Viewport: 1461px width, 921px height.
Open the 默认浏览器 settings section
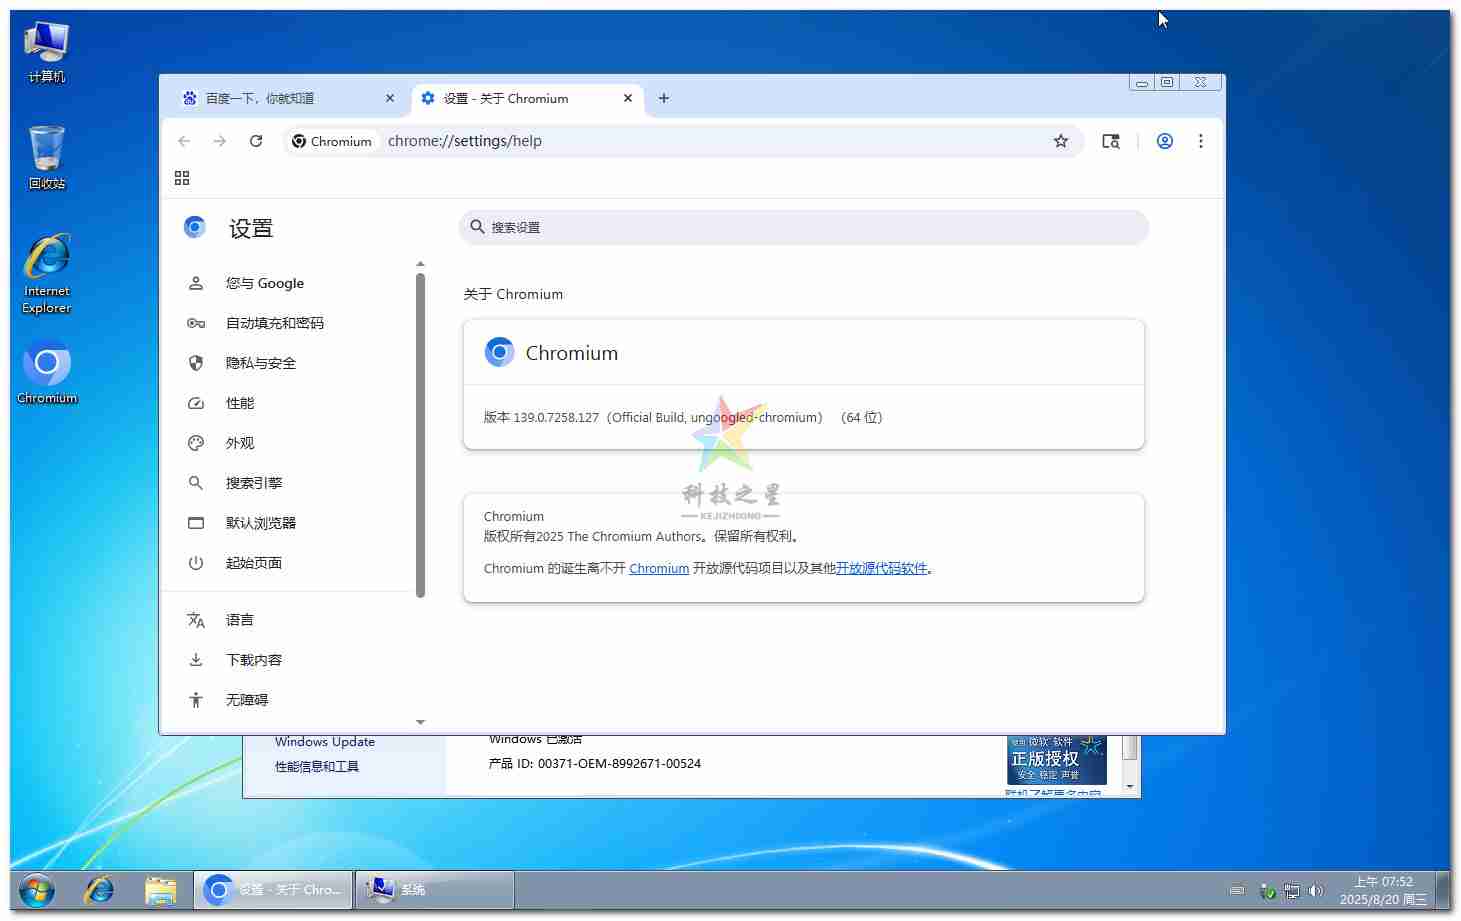click(x=260, y=523)
